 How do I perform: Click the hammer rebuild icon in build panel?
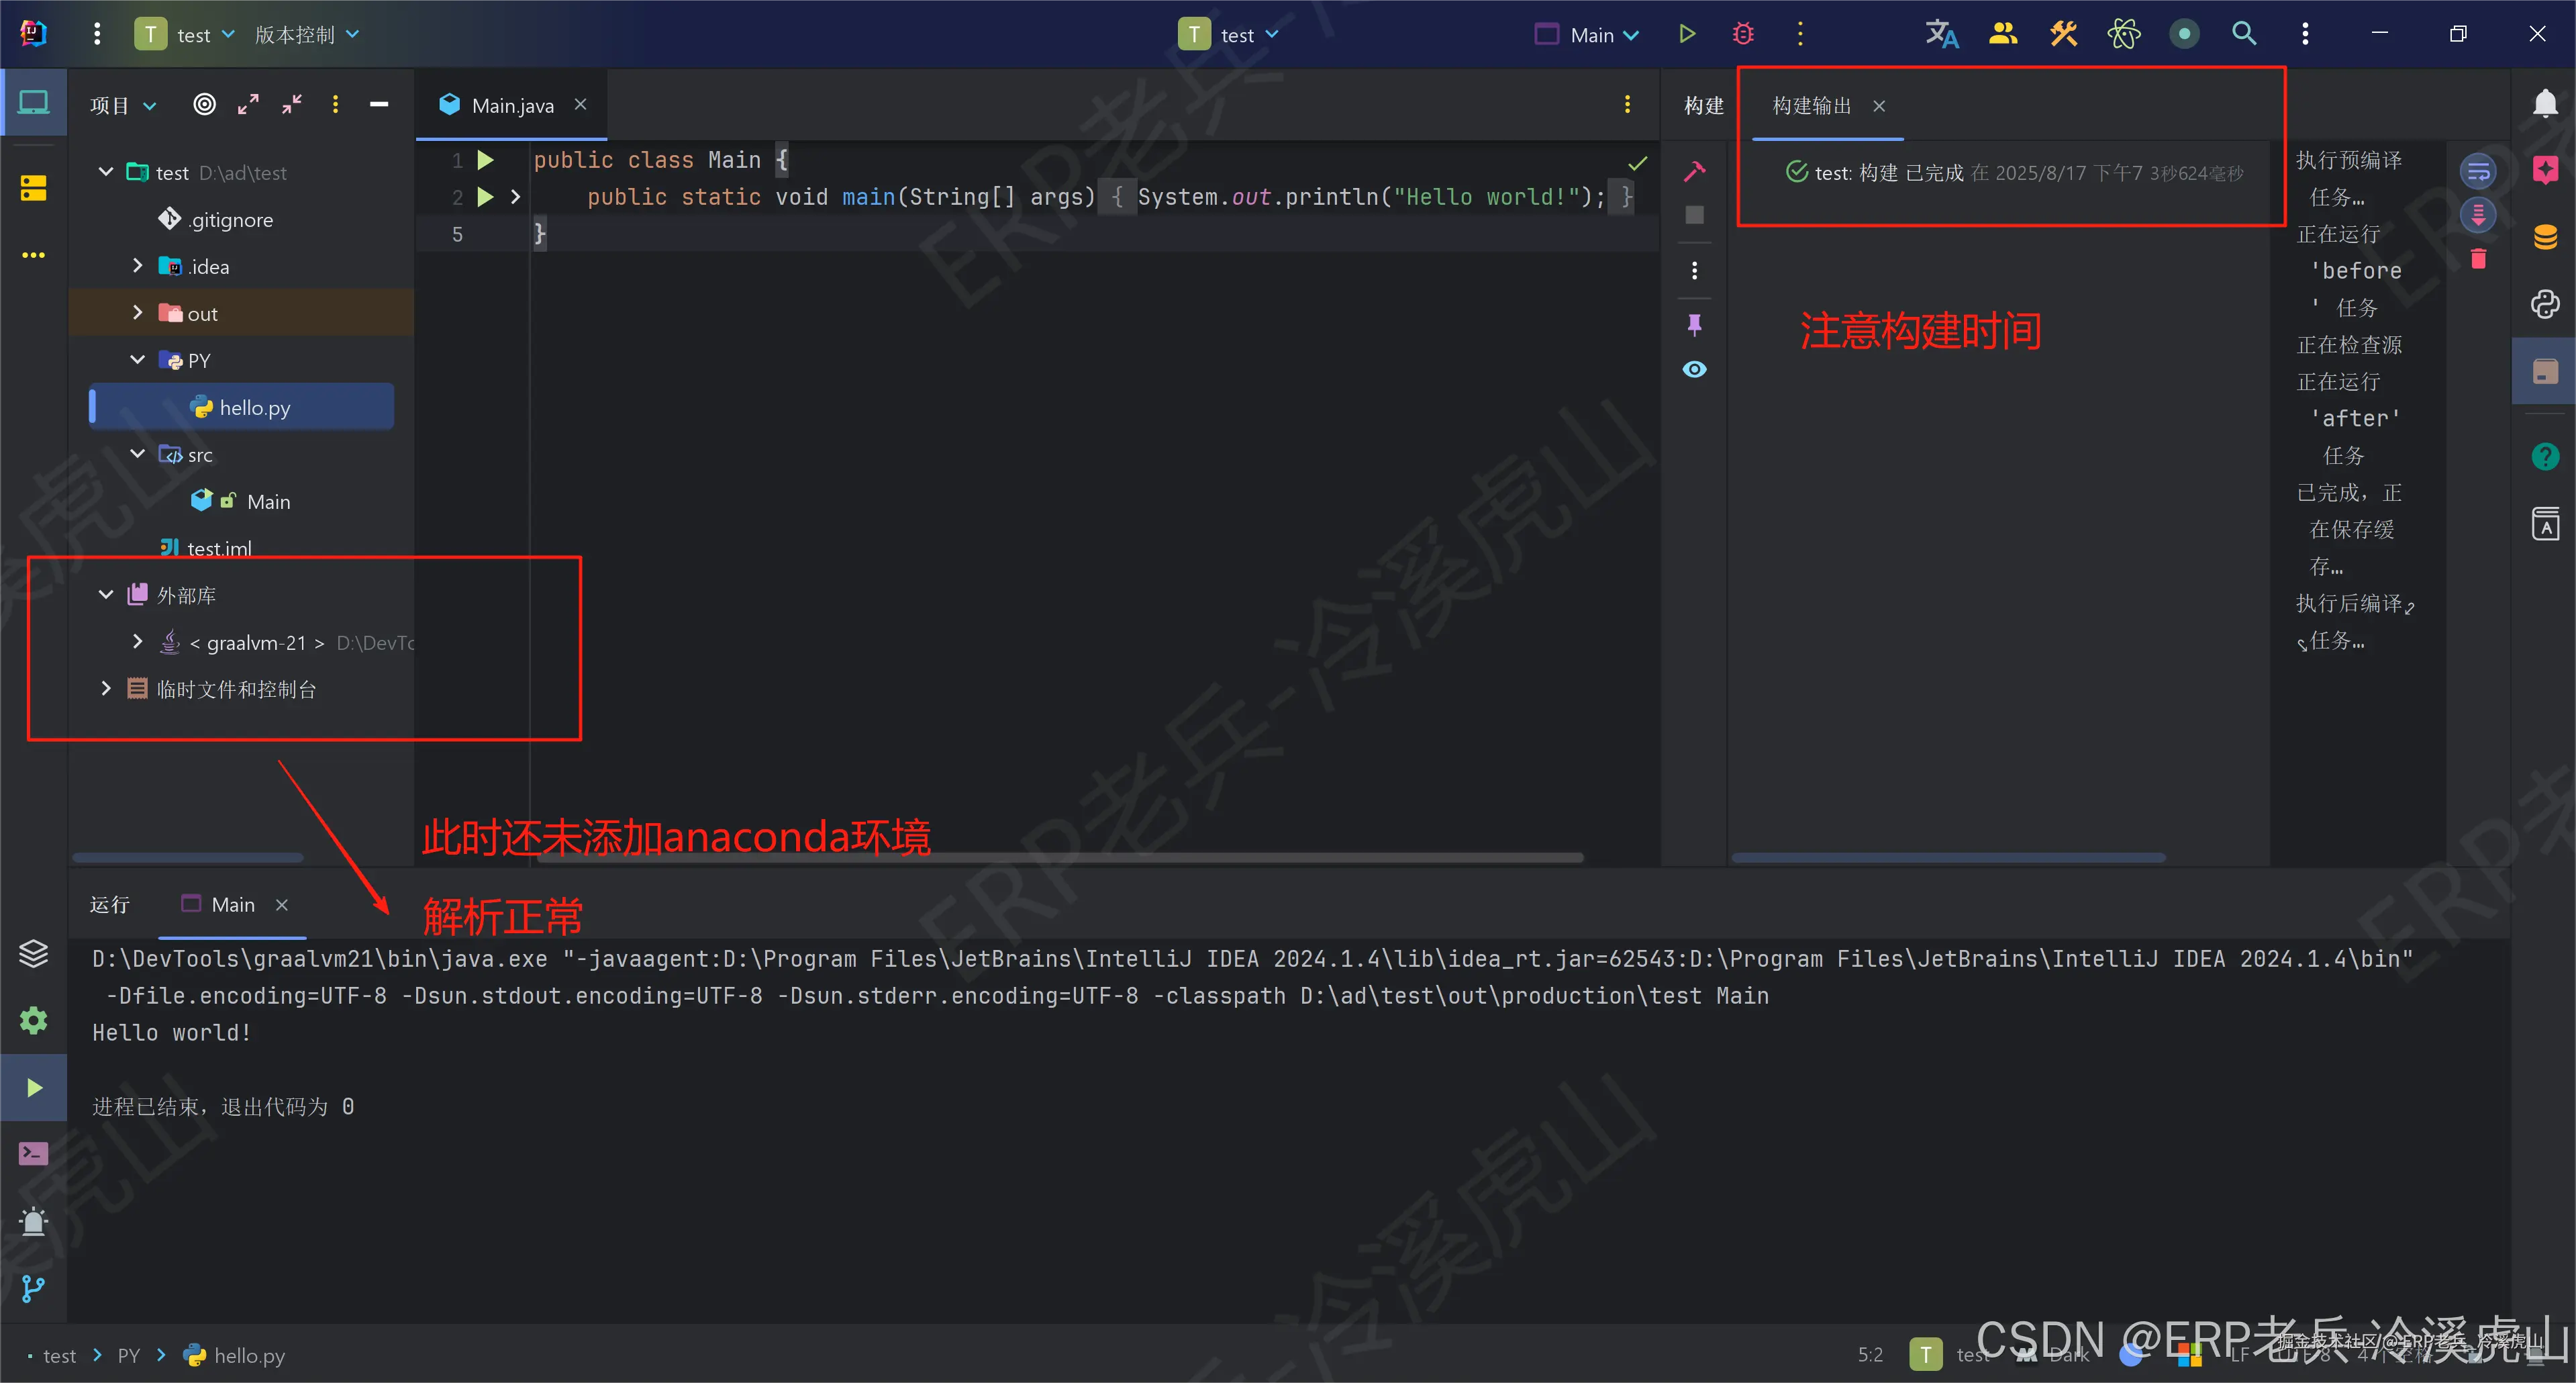[x=1694, y=172]
